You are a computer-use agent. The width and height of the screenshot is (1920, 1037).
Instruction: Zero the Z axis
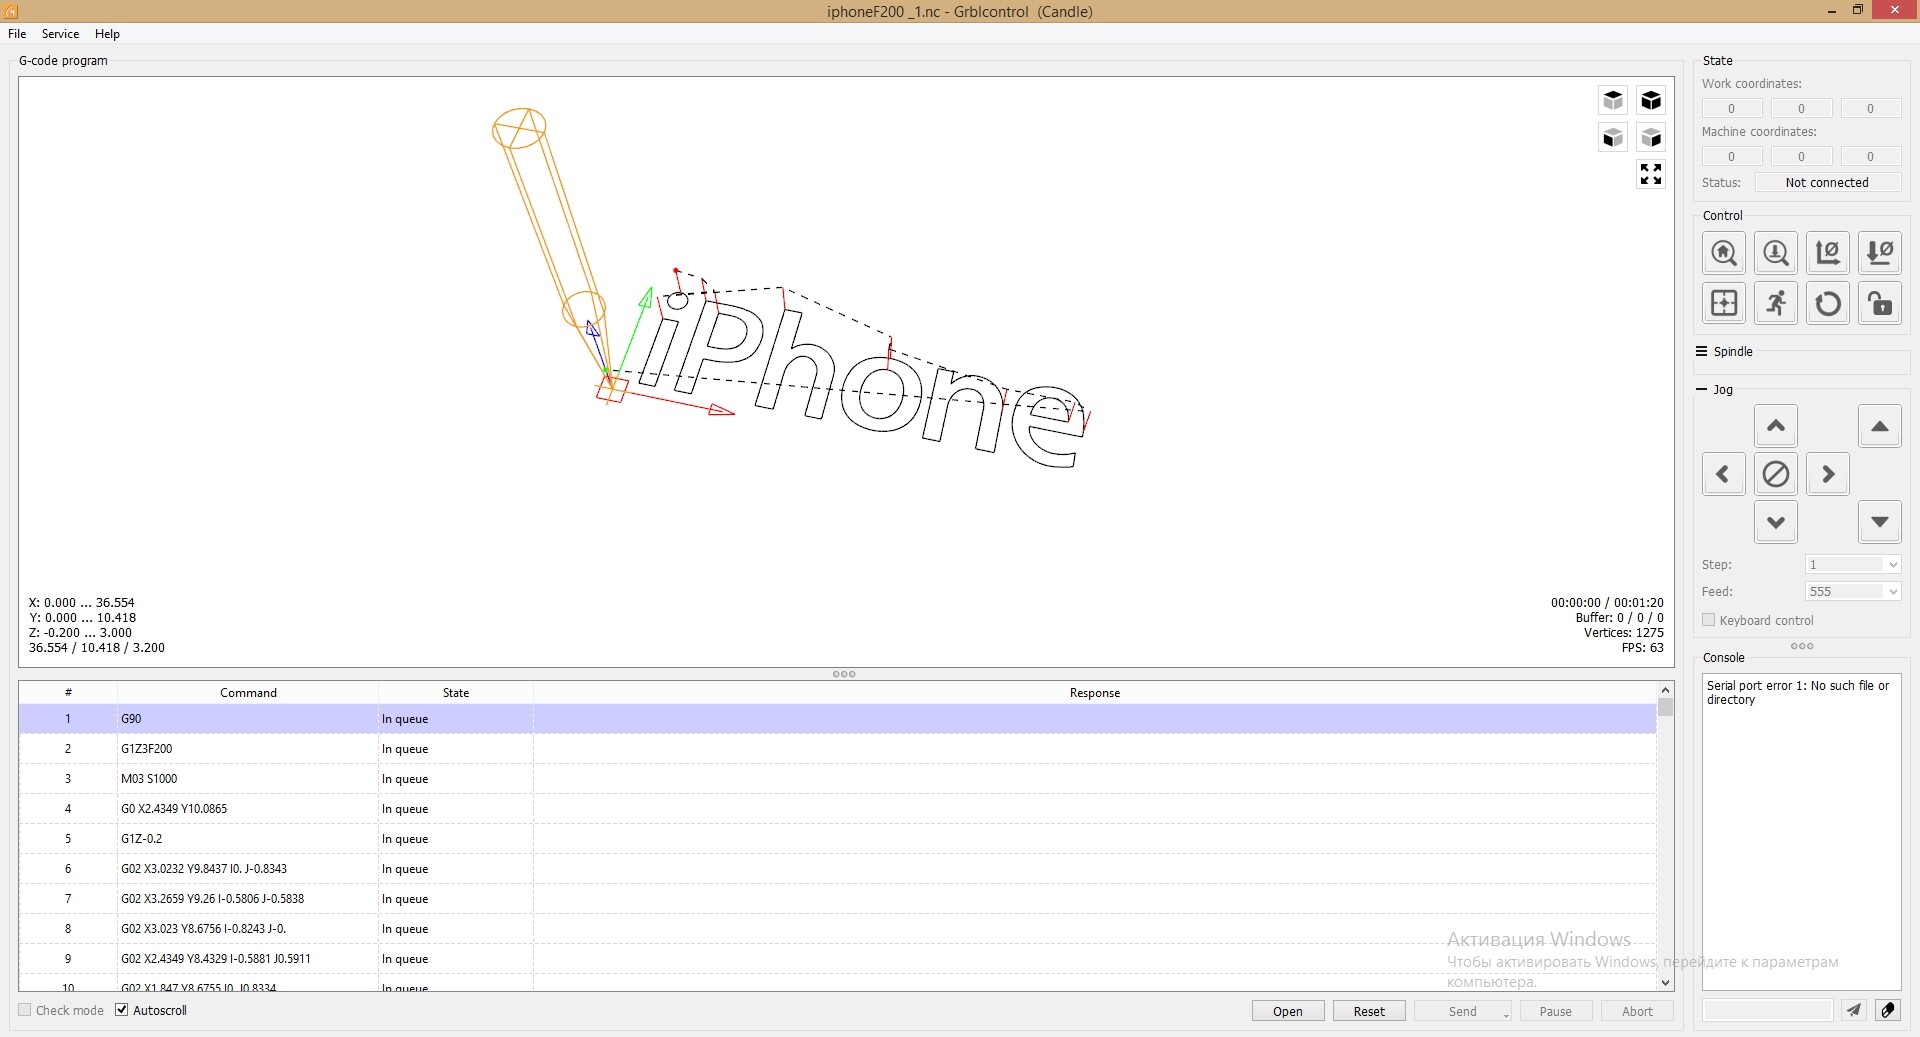(x=1880, y=253)
